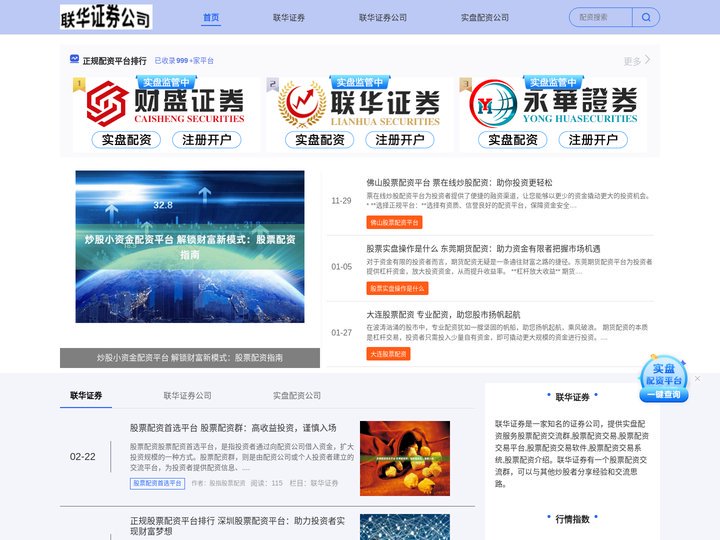Click 已收录999+家平台 text
This screenshot has width=720, height=540.
click(x=184, y=61)
